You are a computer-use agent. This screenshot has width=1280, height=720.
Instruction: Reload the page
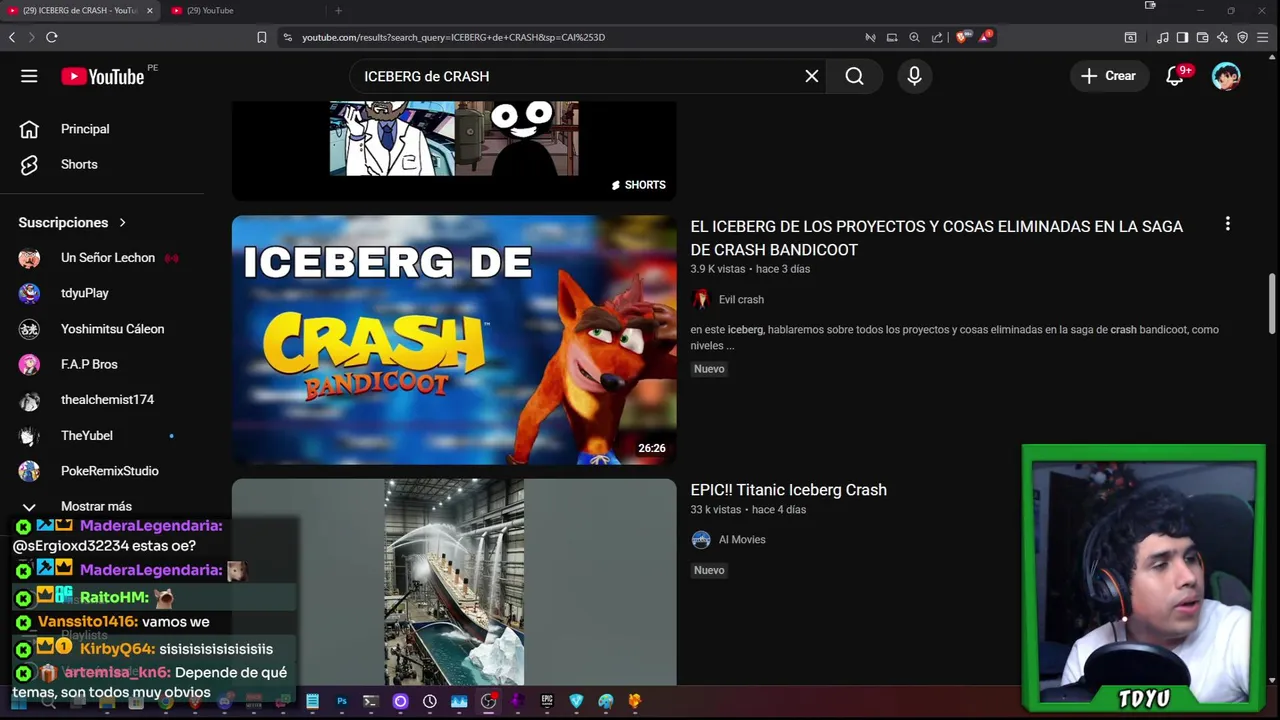pyautogui.click(x=51, y=37)
